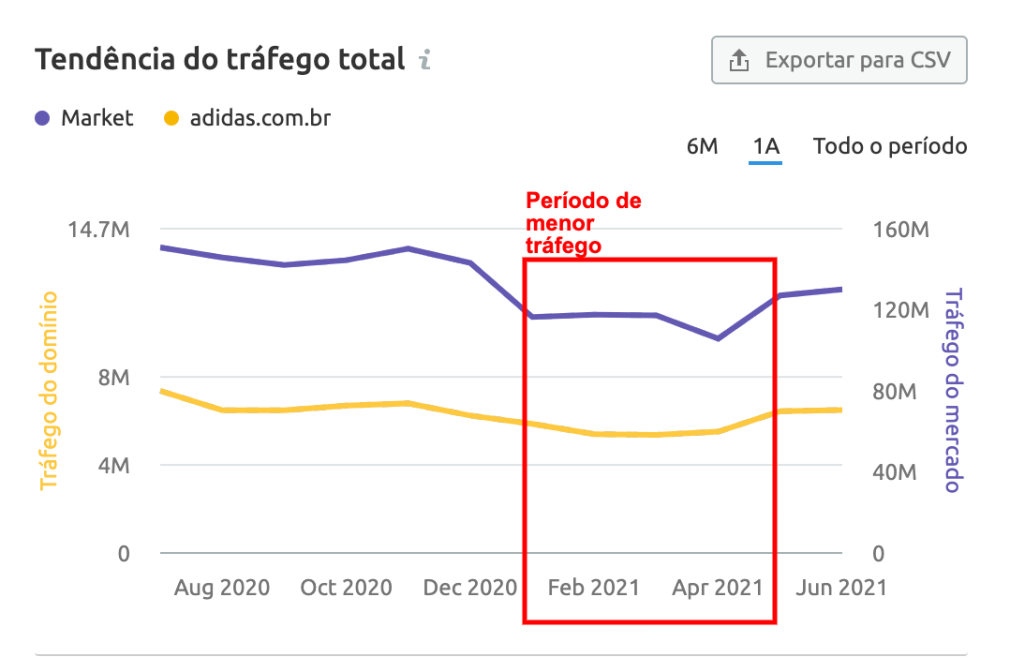1010x672 pixels.
Task: Click the Exportar para CSV button
Action: coord(839,60)
